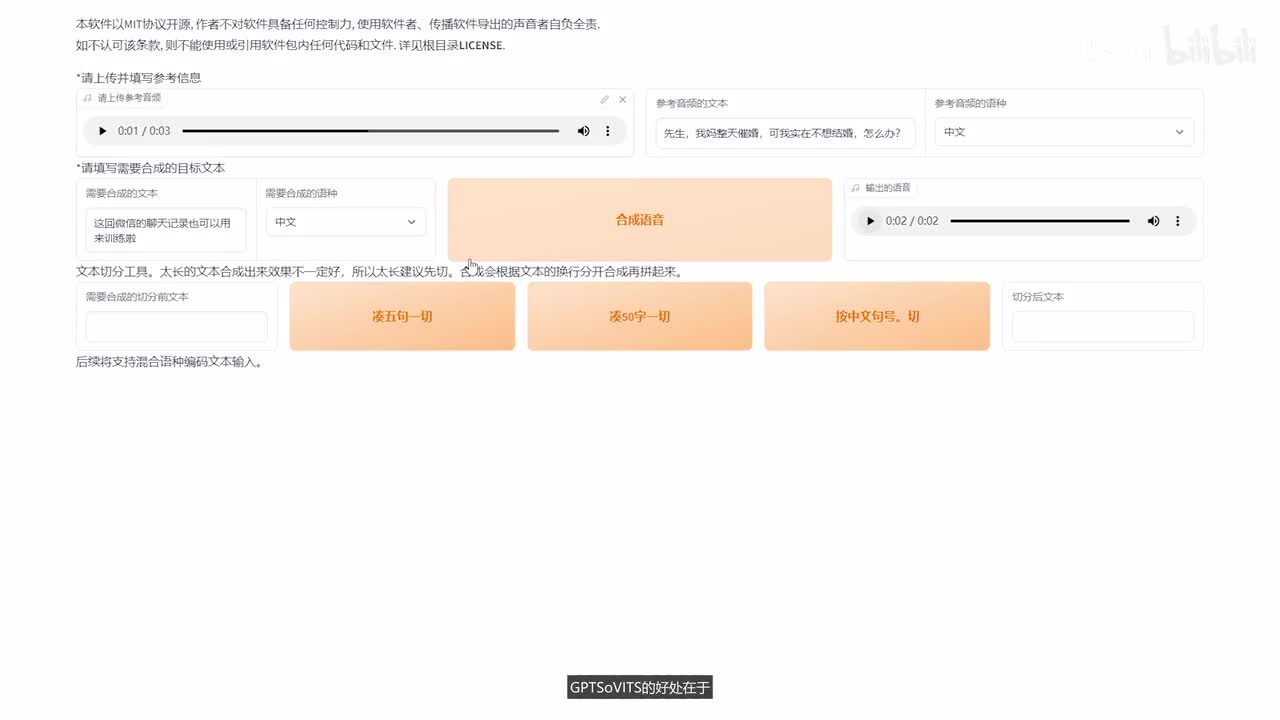The width and height of the screenshot is (1280, 720).
Task: Play the reference audio clip
Action: coord(102,131)
